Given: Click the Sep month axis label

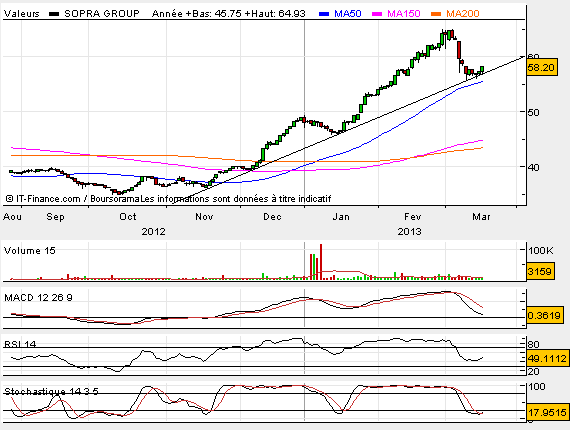Looking at the screenshot, I should point(55,217).
